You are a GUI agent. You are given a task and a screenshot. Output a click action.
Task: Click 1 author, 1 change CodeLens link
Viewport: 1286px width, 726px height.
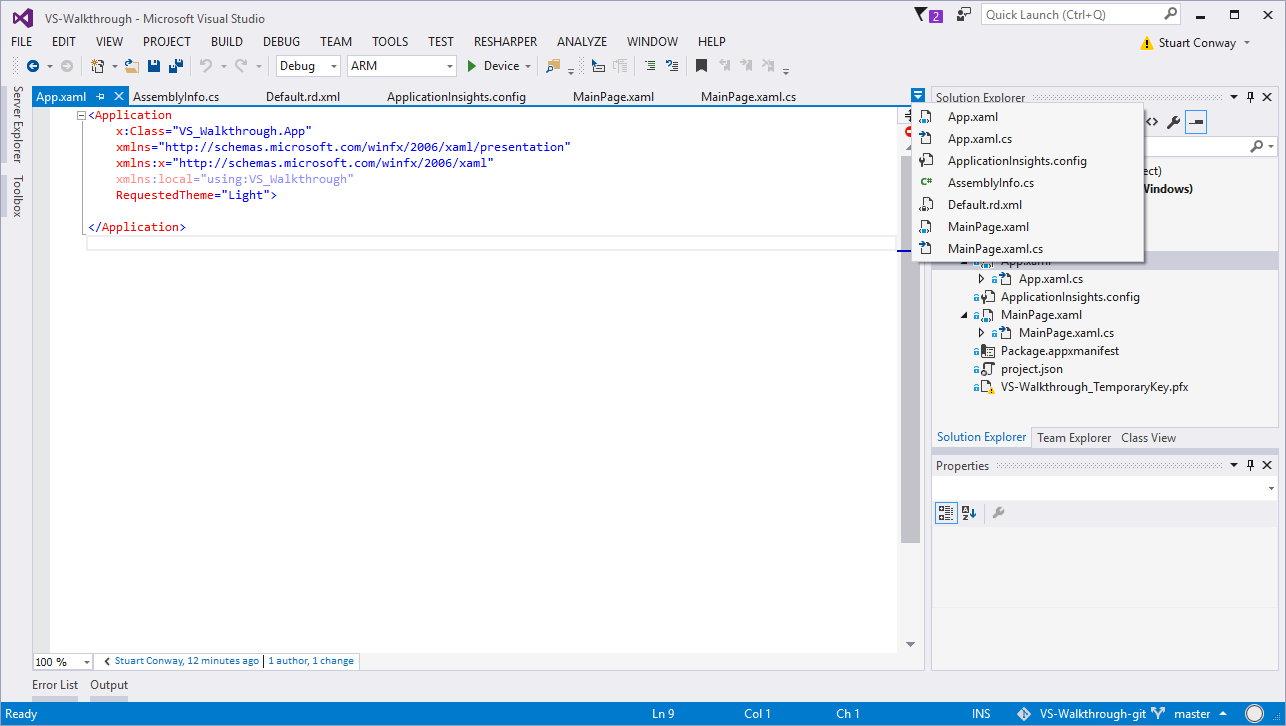click(311, 661)
